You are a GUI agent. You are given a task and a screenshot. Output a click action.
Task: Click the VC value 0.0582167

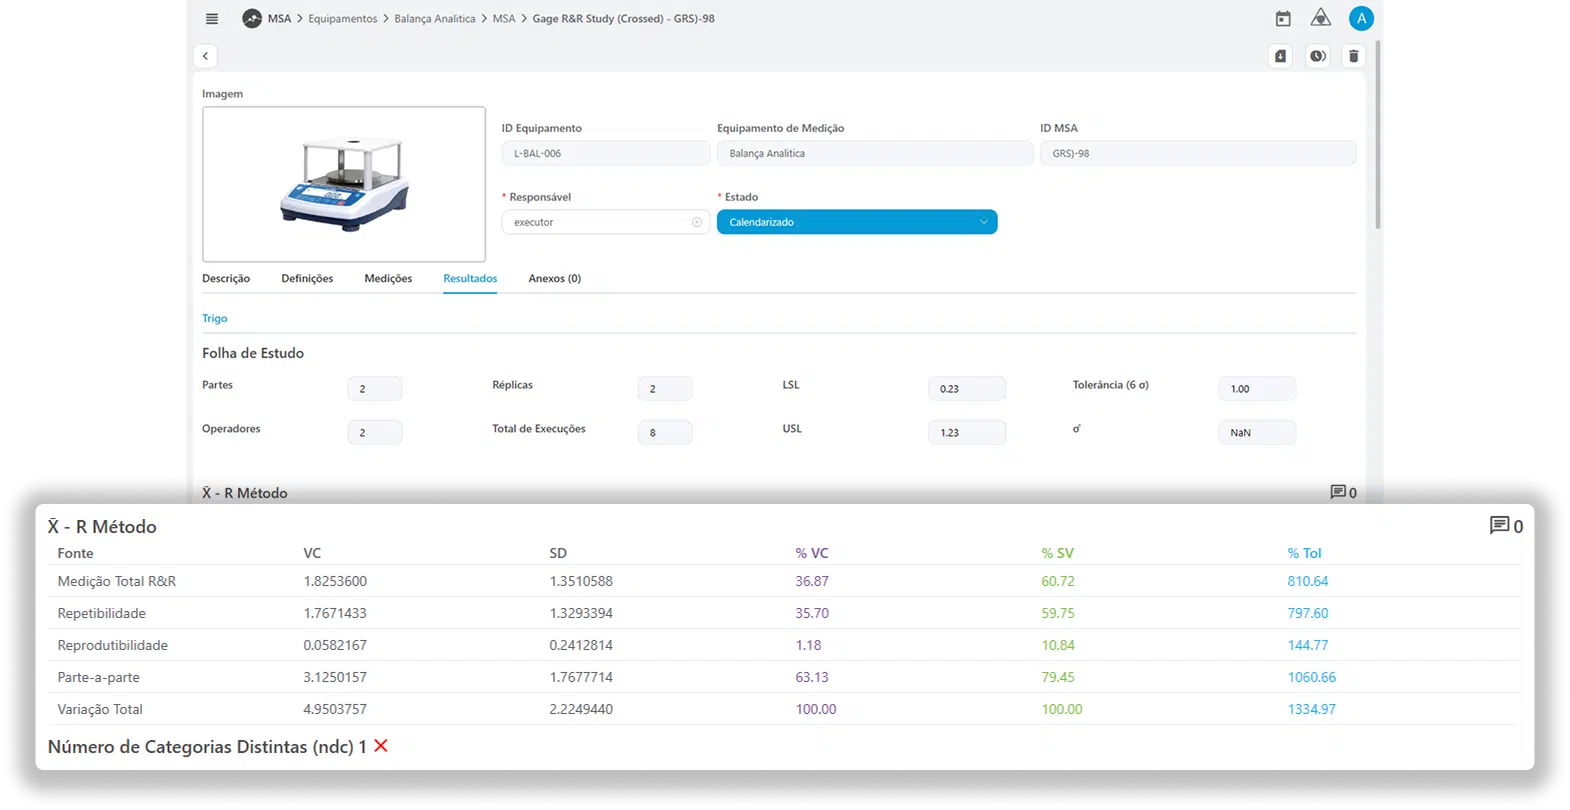[335, 645]
